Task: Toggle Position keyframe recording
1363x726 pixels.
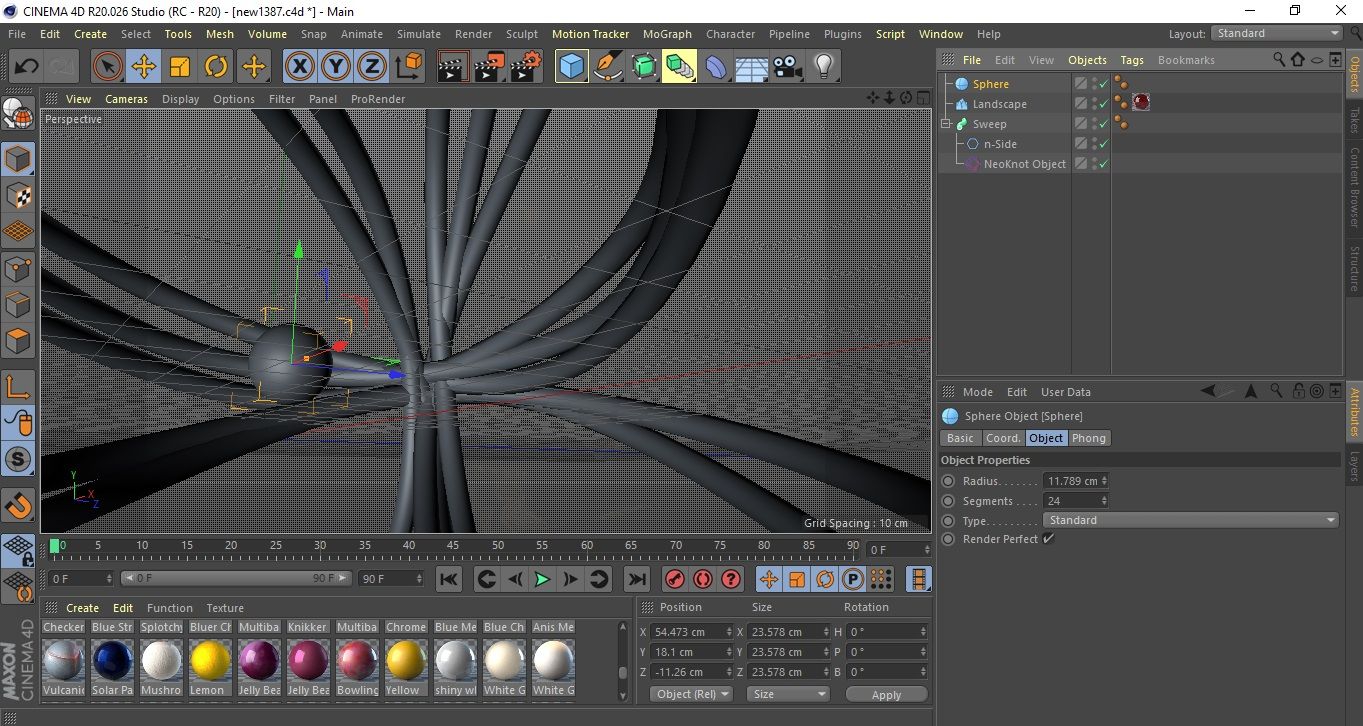Action: click(x=769, y=579)
